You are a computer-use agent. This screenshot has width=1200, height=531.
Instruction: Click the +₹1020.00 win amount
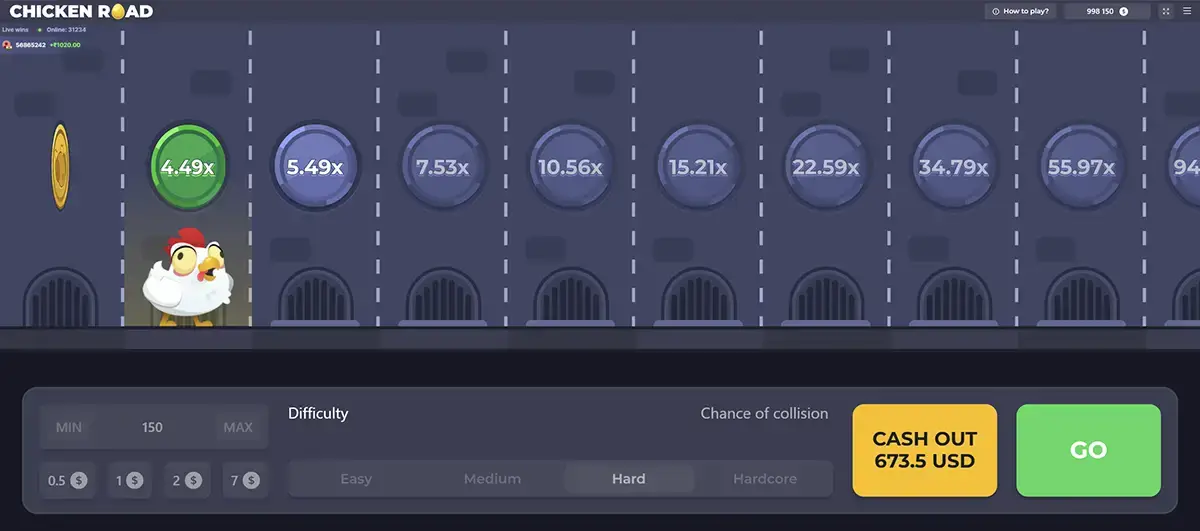(x=64, y=45)
